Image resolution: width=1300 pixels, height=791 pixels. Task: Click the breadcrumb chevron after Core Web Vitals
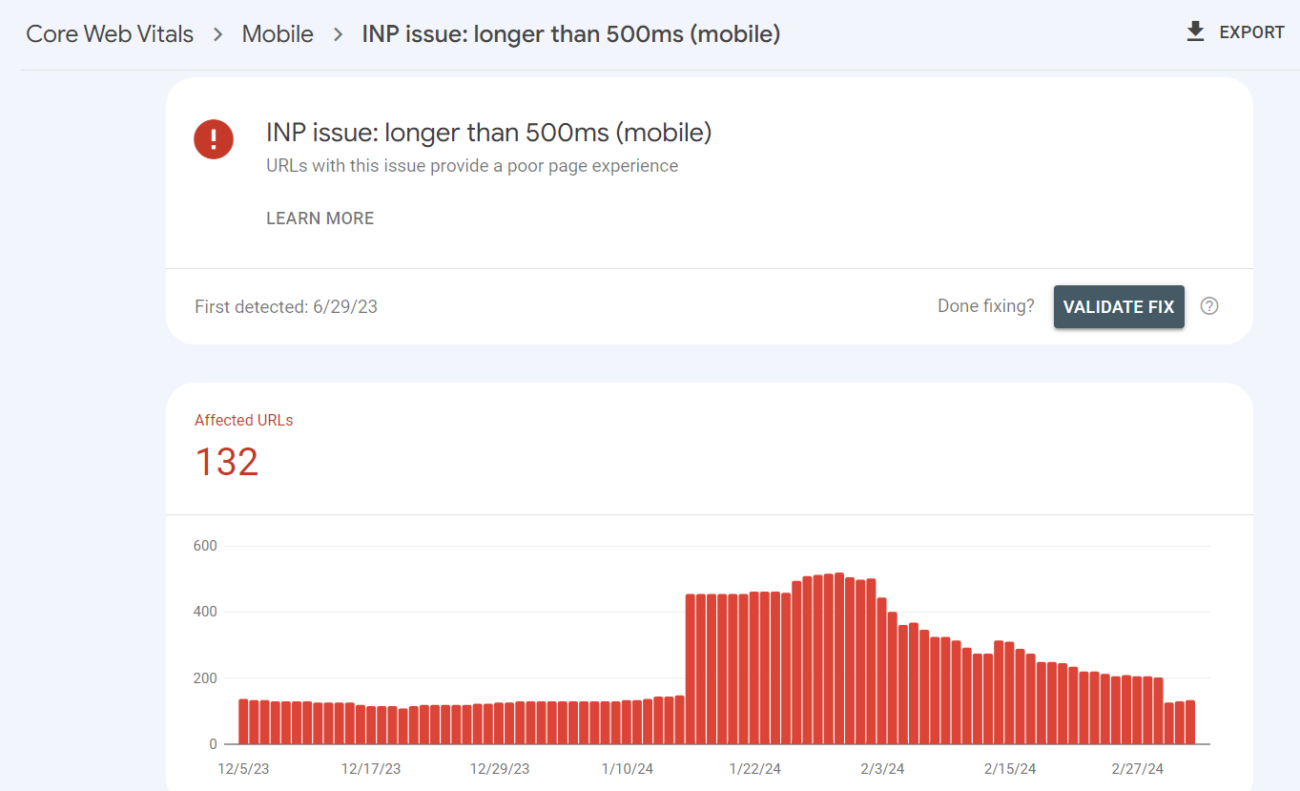click(x=218, y=34)
